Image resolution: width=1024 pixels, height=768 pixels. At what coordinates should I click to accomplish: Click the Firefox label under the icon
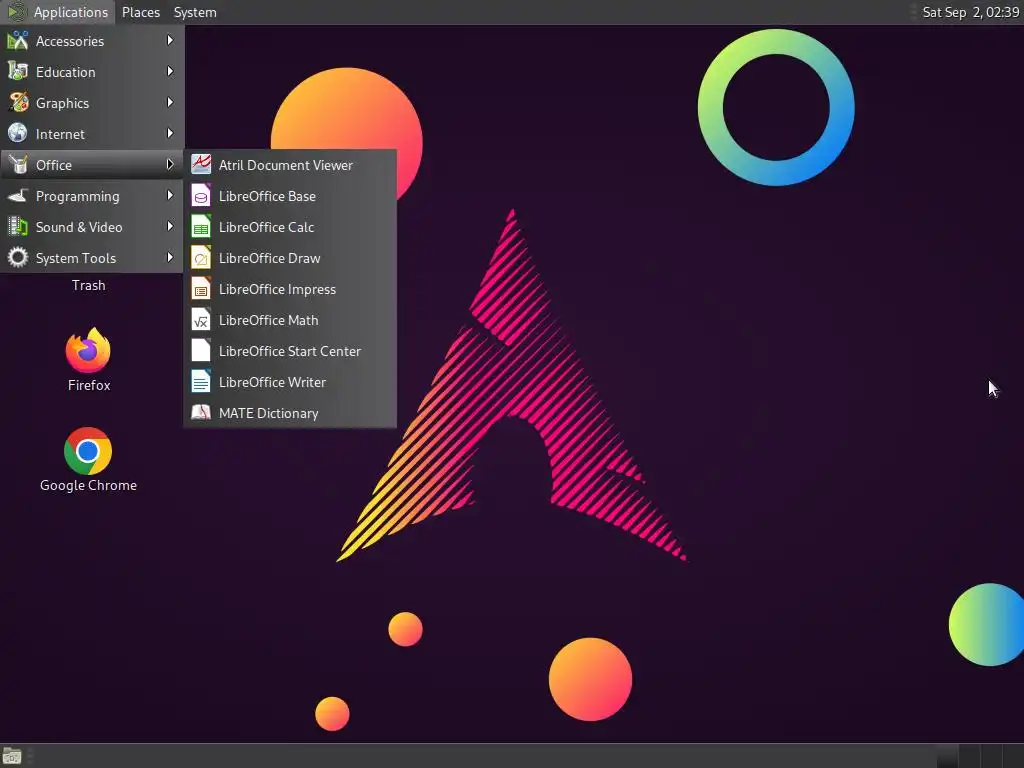[89, 385]
